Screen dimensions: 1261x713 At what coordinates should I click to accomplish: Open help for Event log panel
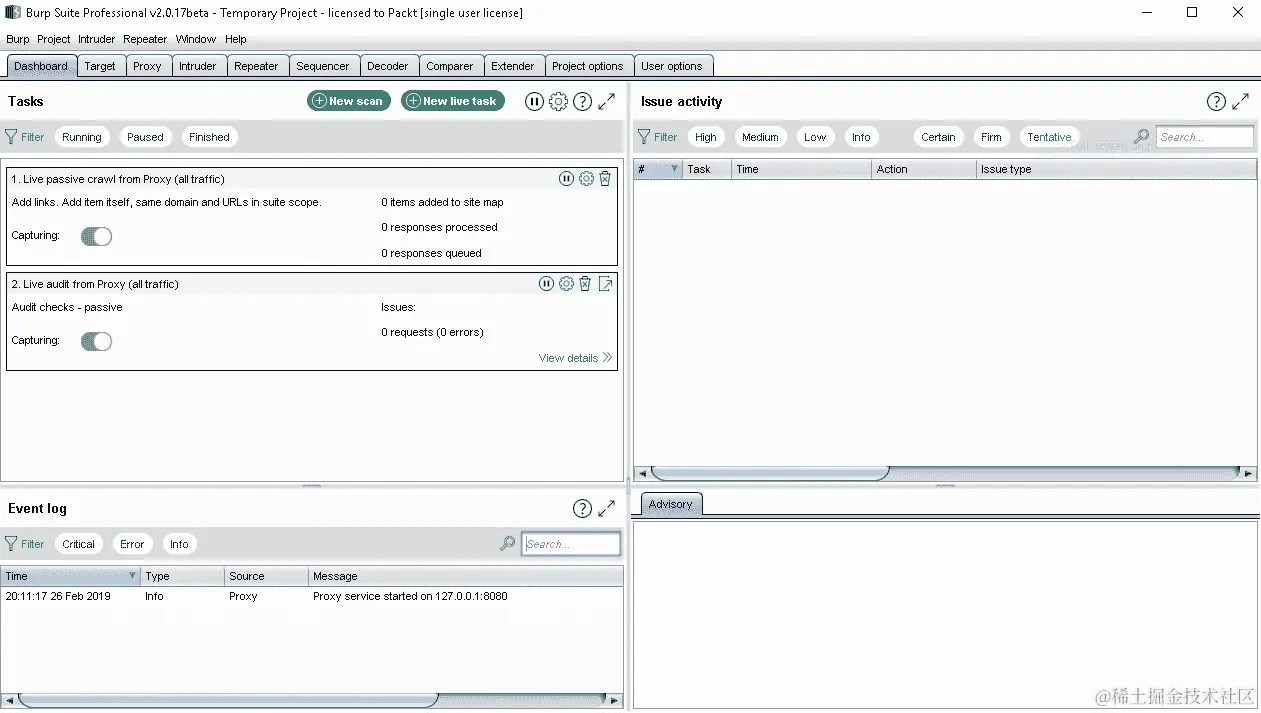582,509
